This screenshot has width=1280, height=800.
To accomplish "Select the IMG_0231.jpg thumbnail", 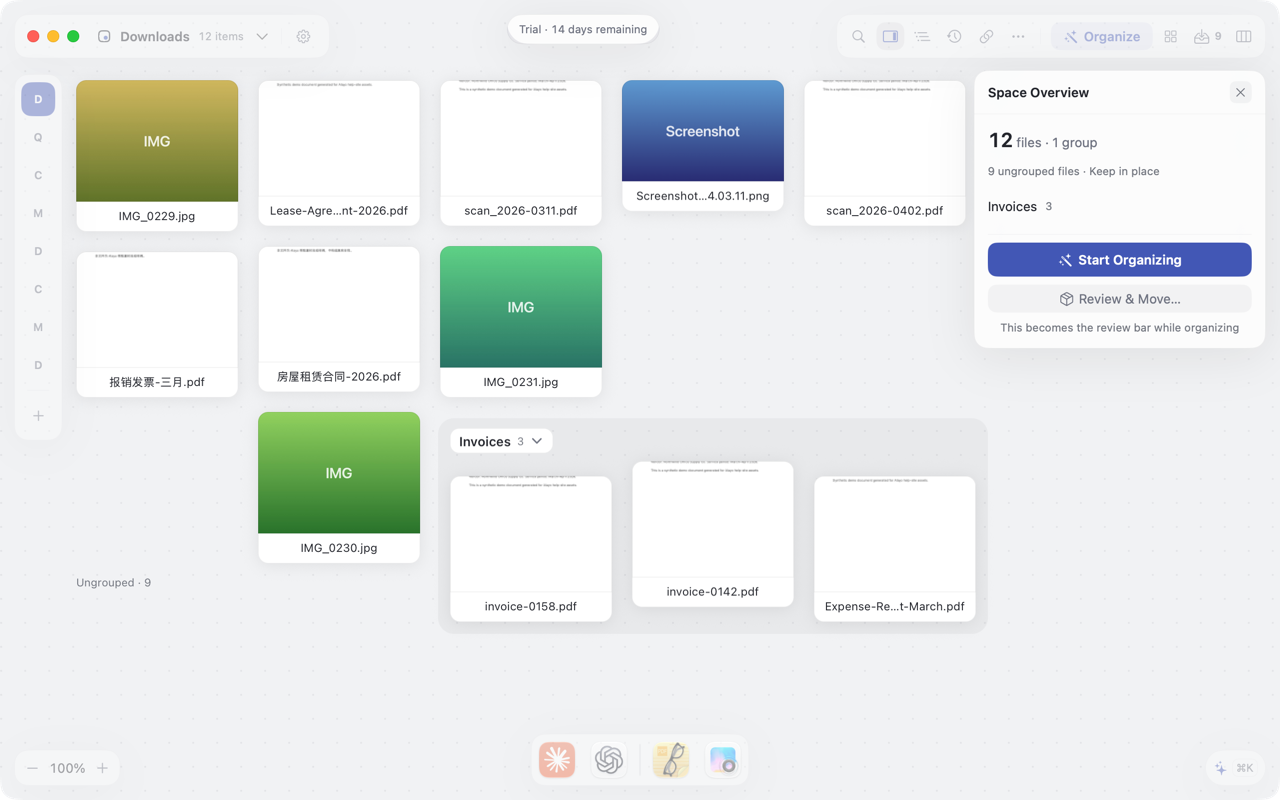I will coord(521,321).
